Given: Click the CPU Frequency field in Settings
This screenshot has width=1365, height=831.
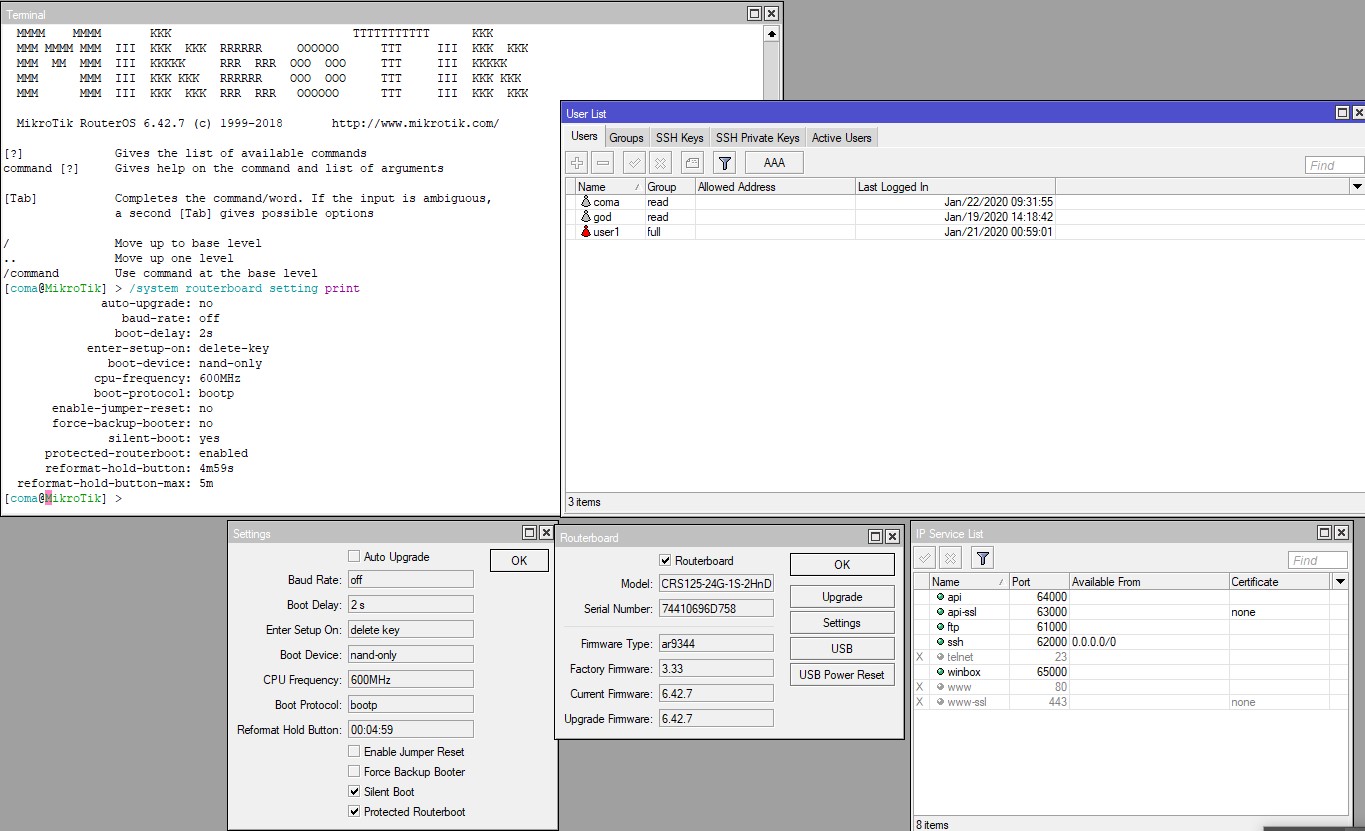Looking at the screenshot, I should pos(410,679).
